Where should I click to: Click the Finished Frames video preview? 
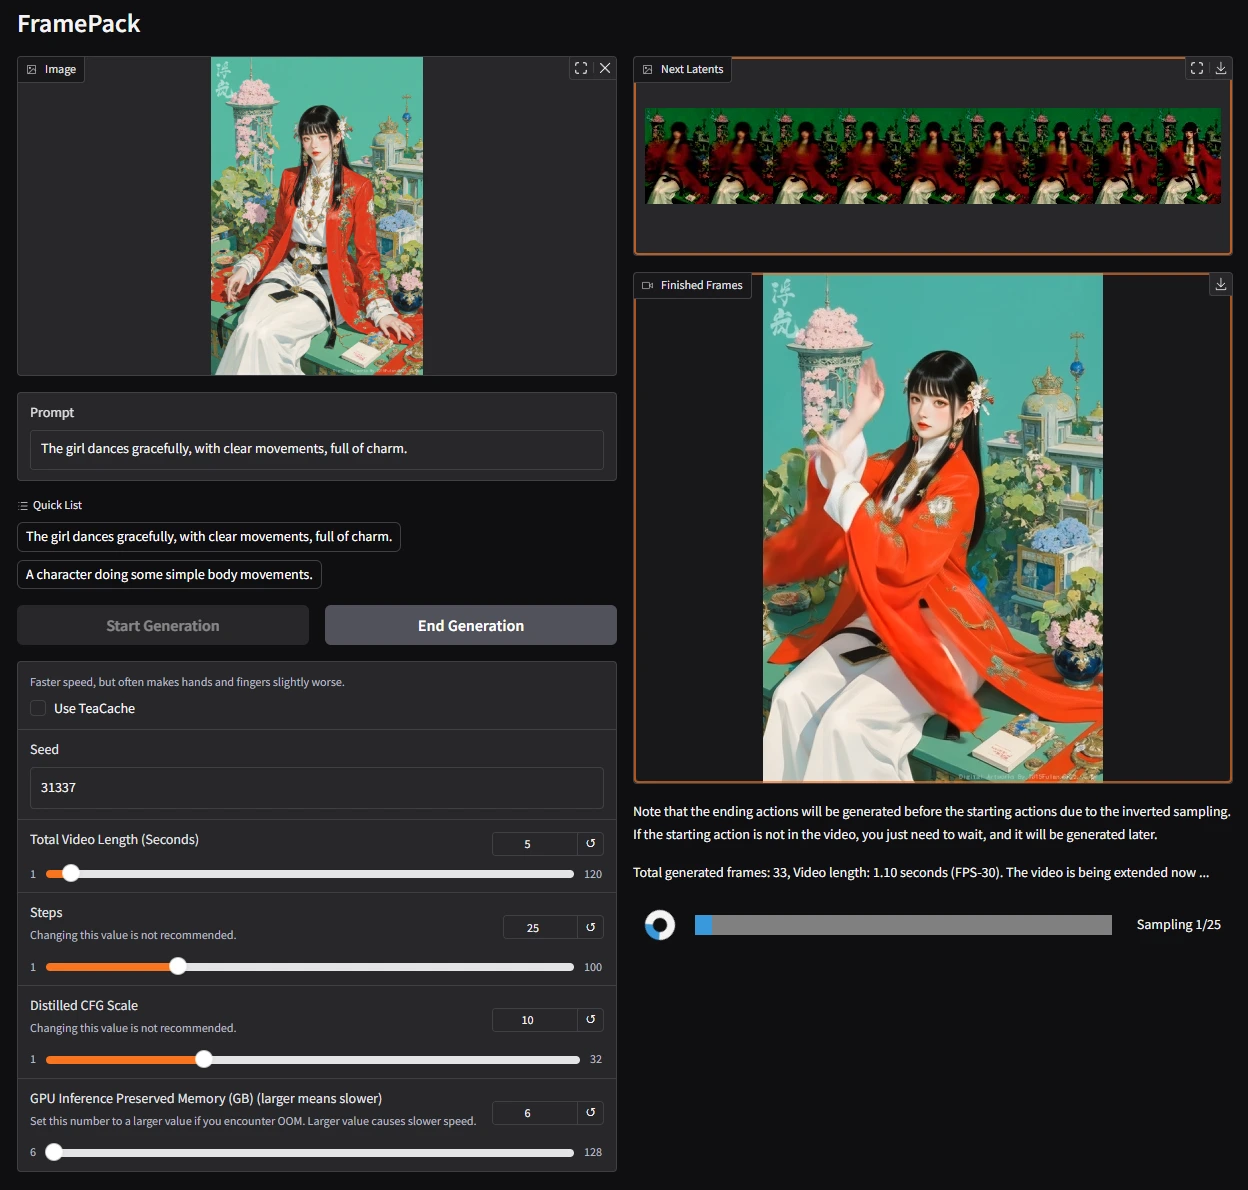932,528
